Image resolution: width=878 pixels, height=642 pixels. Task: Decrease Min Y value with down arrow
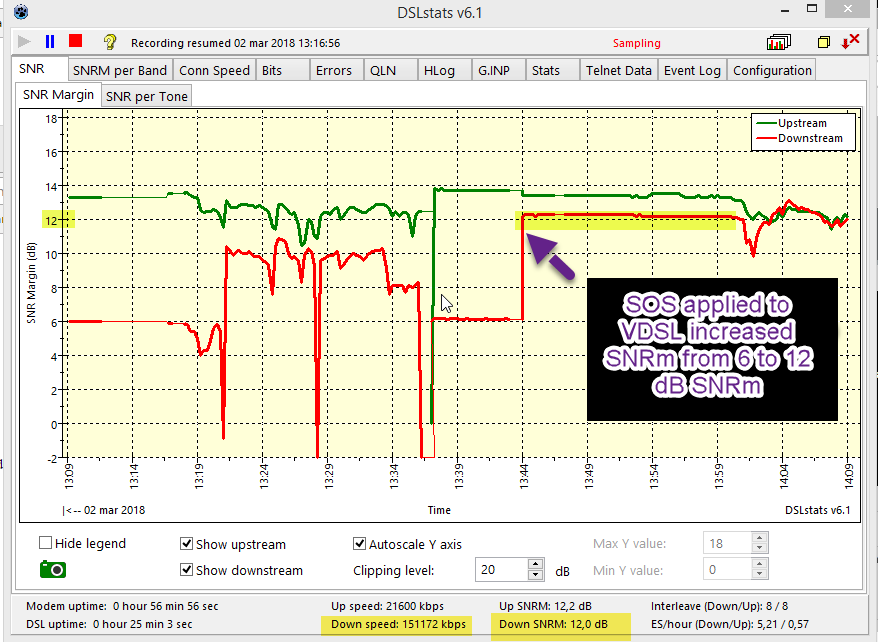point(760,575)
